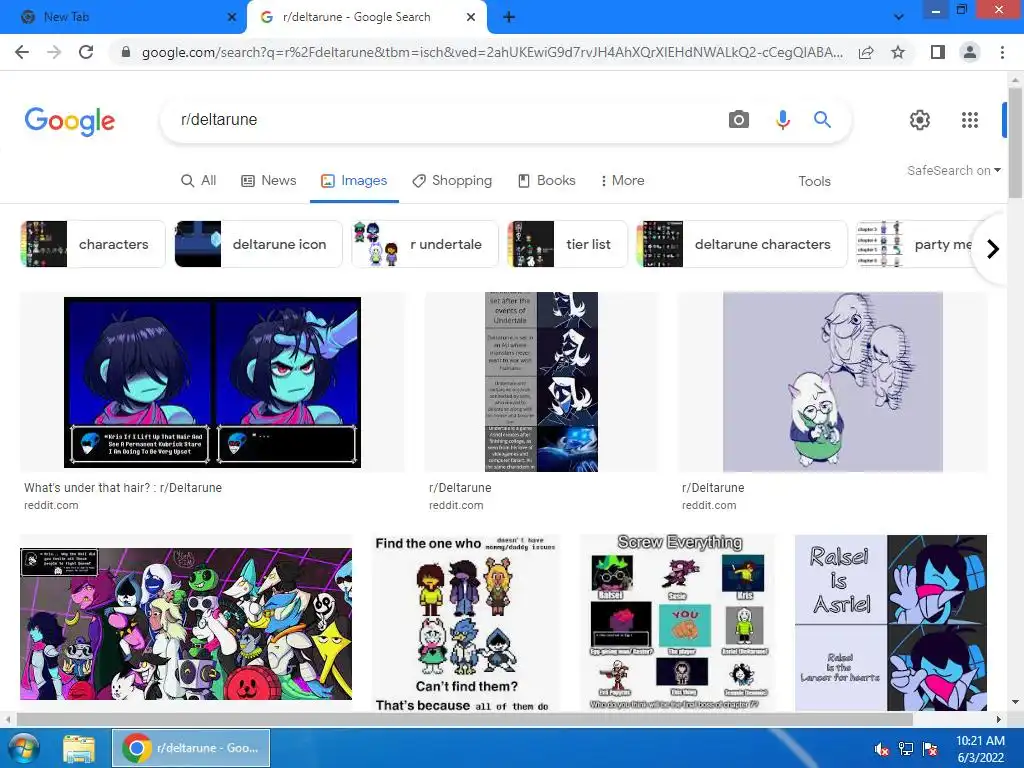
Task: Open the tall text comic image result
Action: coord(541,382)
